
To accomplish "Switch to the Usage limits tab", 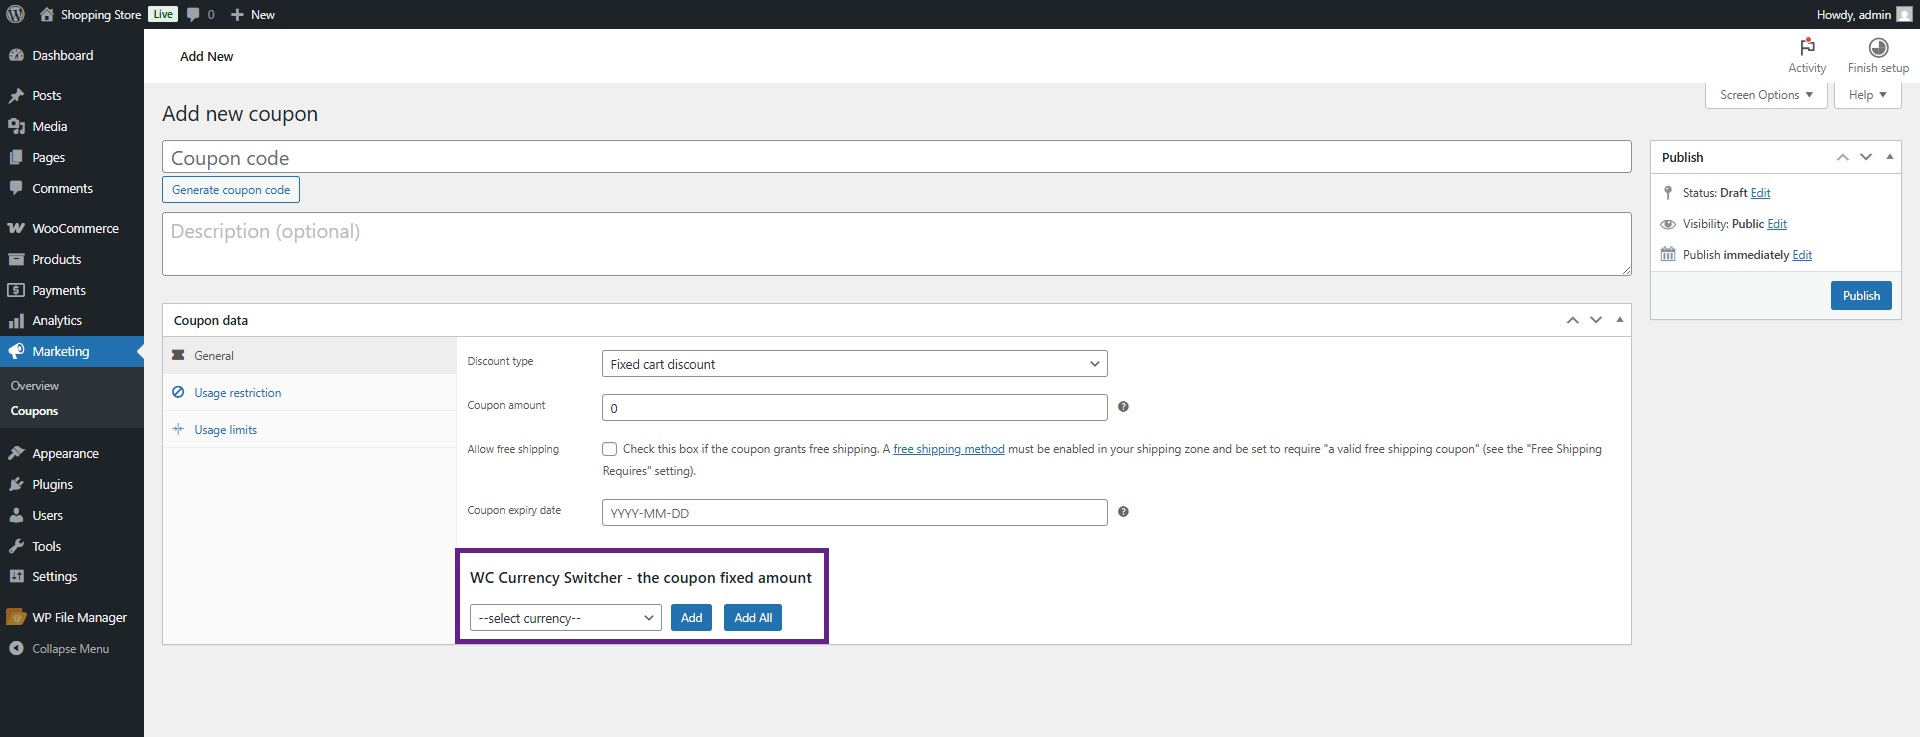I will click(x=310, y=430).
